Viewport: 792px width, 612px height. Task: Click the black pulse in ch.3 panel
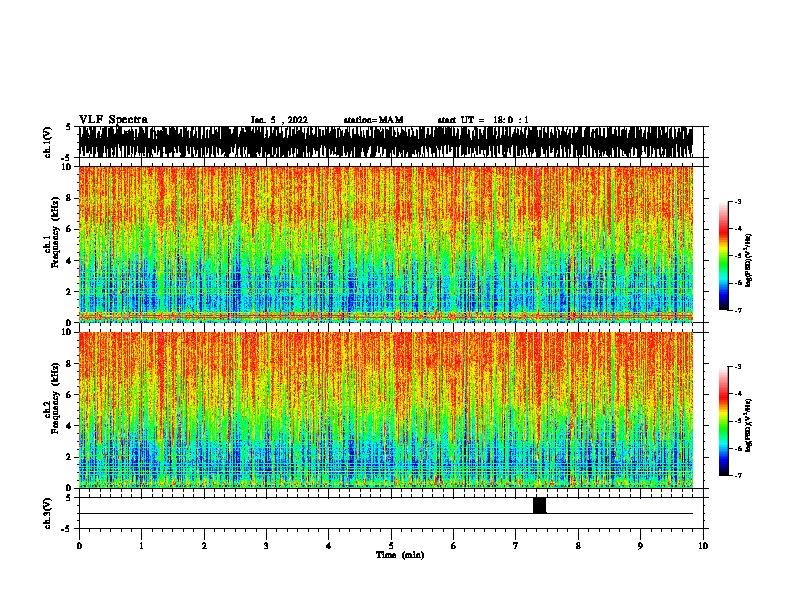(539, 505)
